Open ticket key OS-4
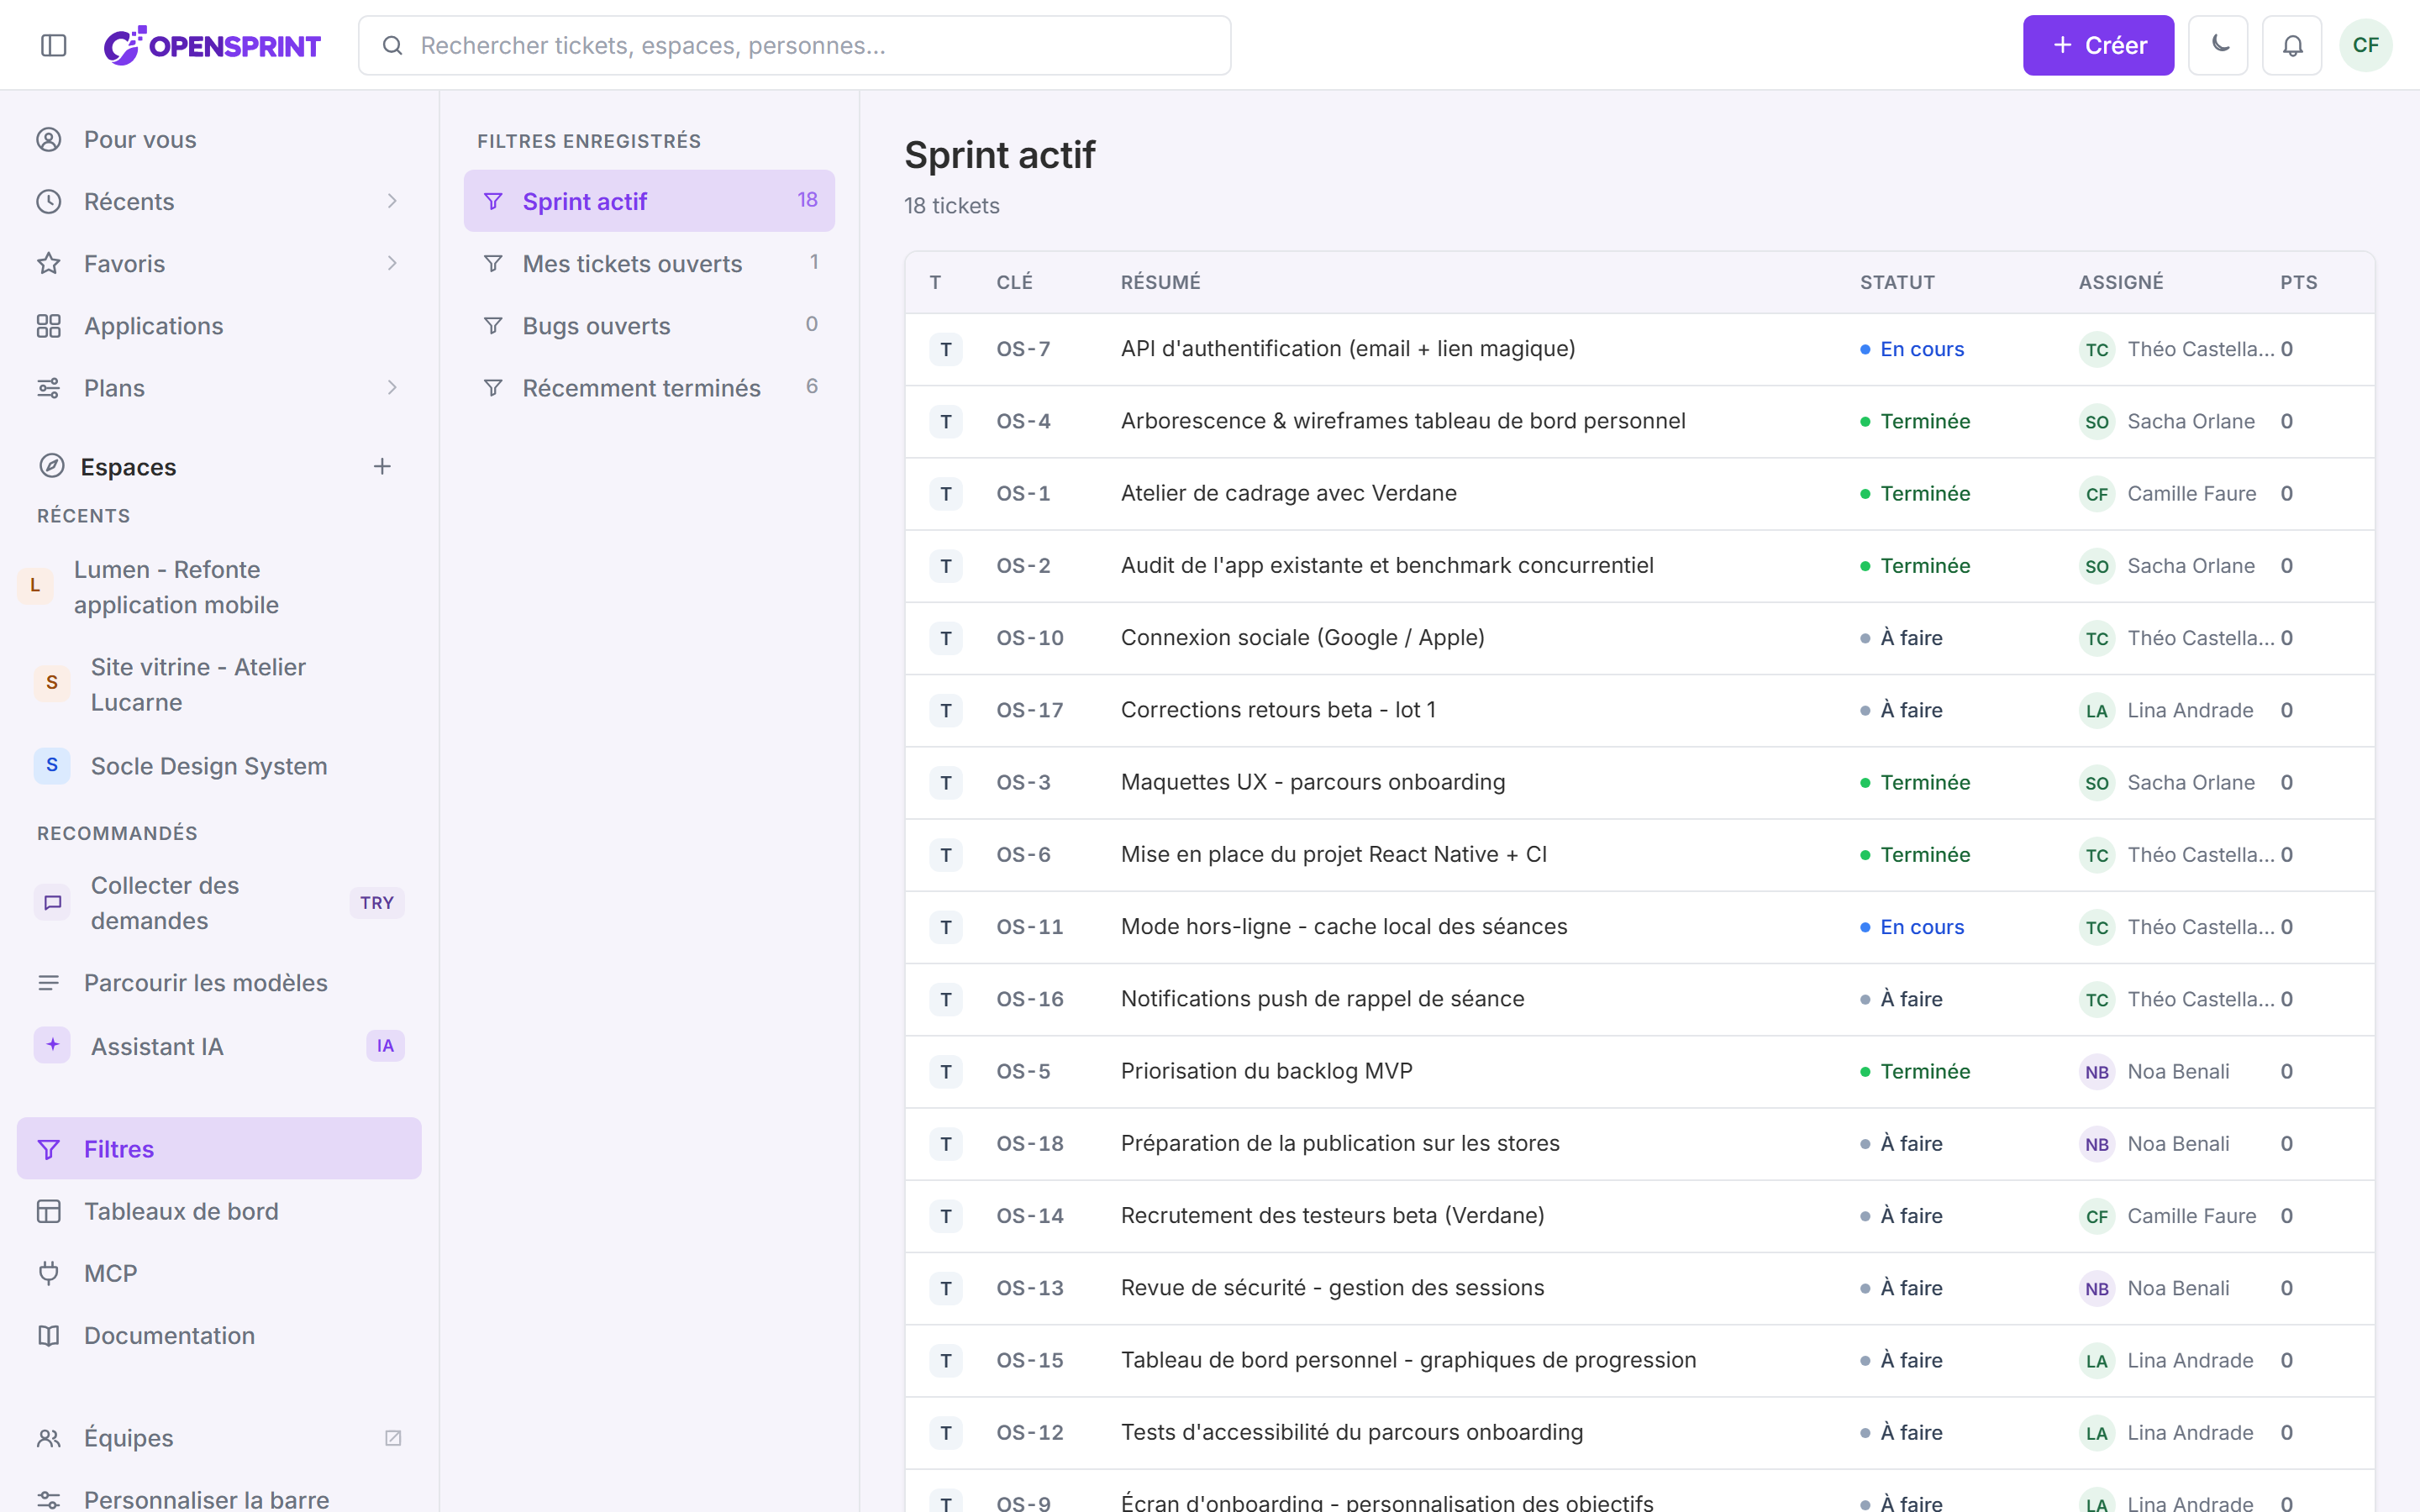The height and width of the screenshot is (1512, 2420). (x=1023, y=421)
